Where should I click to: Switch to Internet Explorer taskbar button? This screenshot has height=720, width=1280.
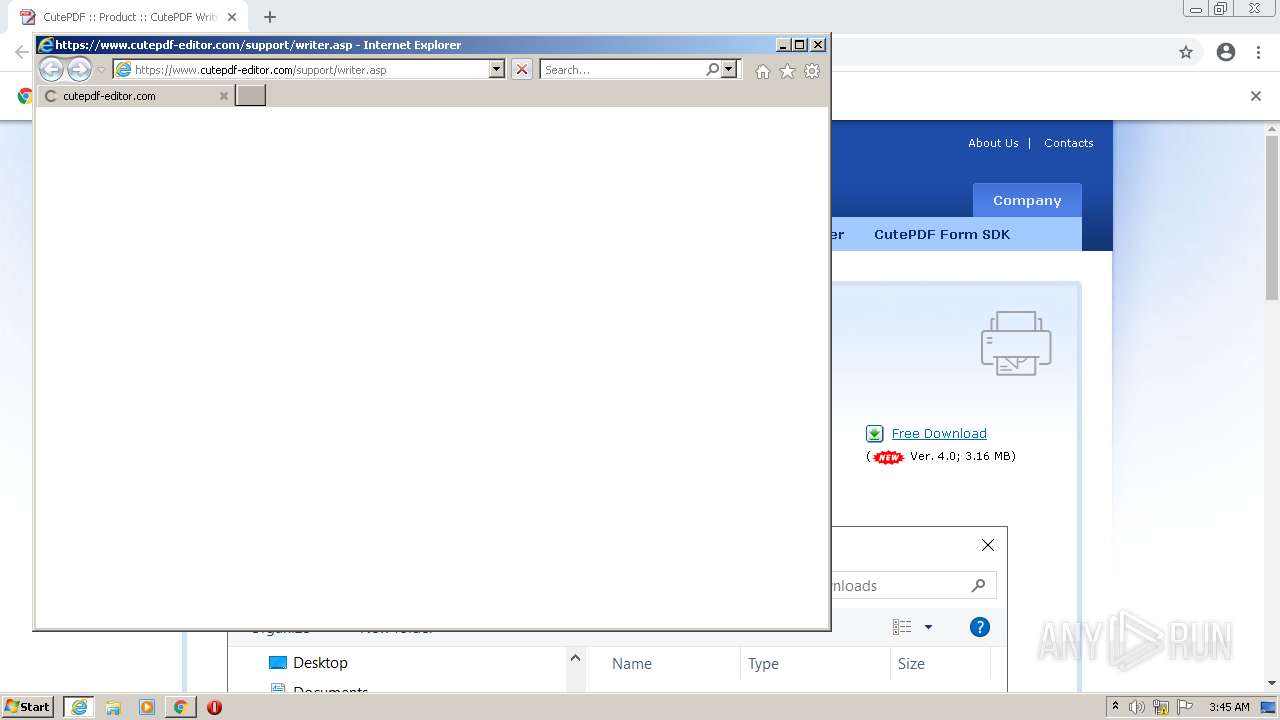pyautogui.click(x=79, y=707)
